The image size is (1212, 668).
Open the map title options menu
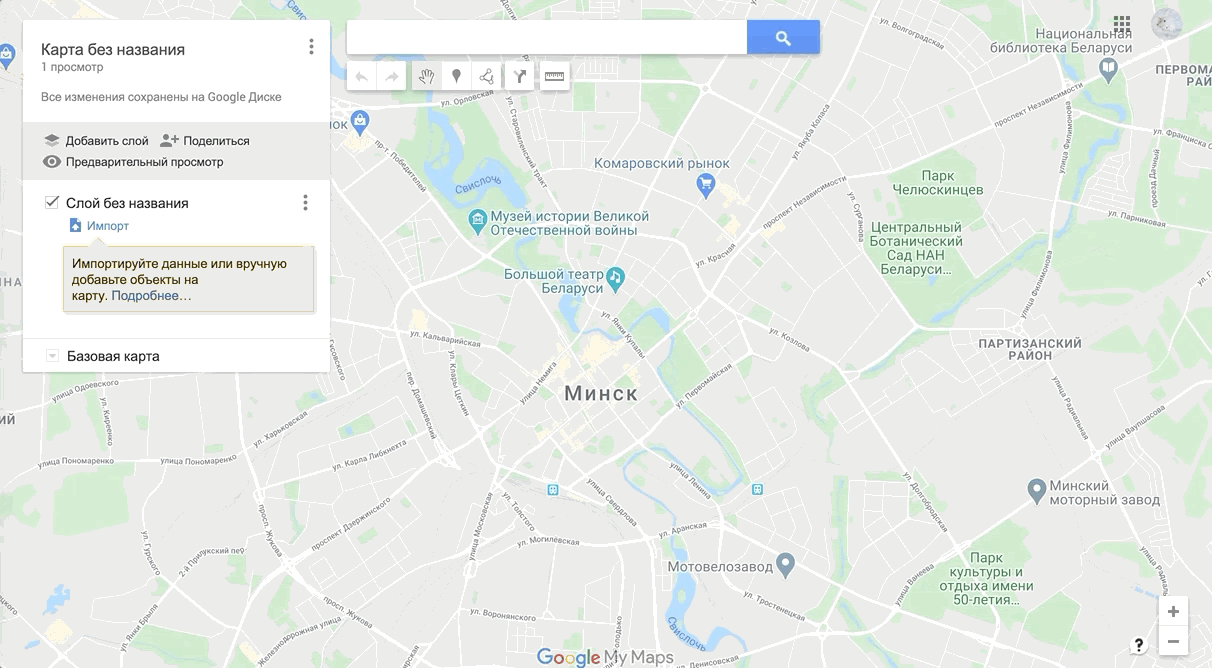click(x=311, y=47)
